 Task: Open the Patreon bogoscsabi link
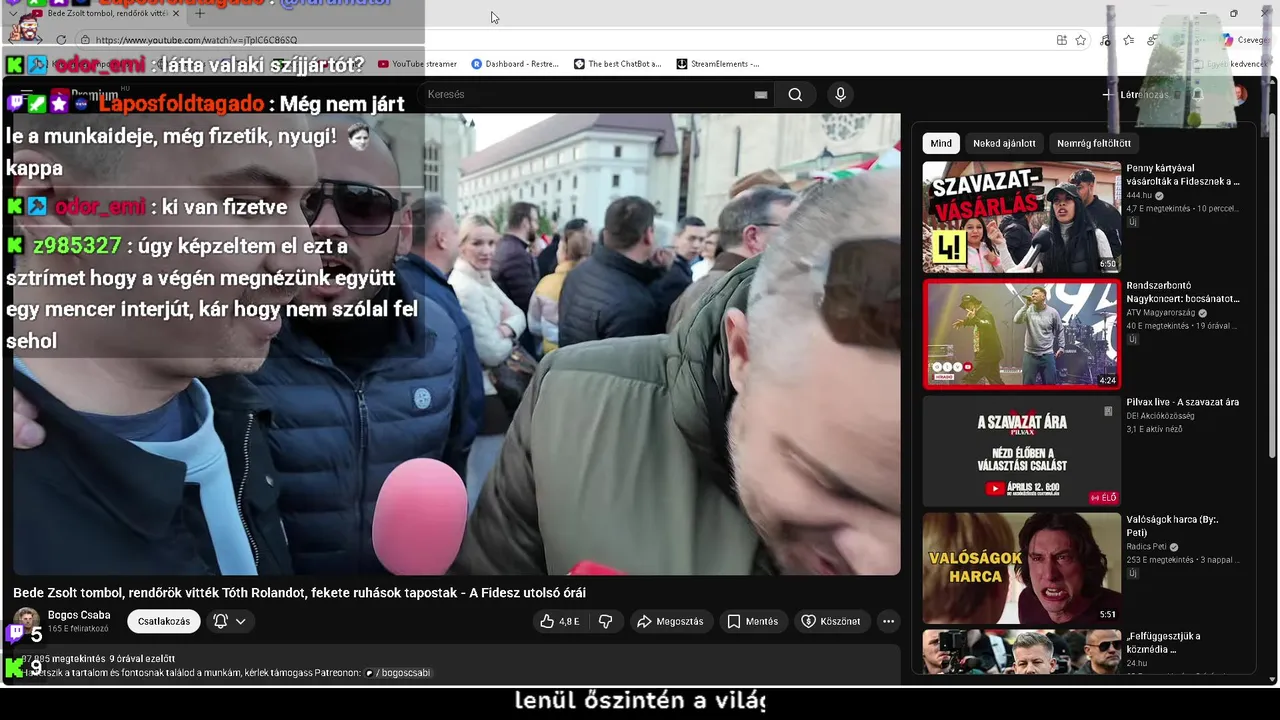point(398,673)
